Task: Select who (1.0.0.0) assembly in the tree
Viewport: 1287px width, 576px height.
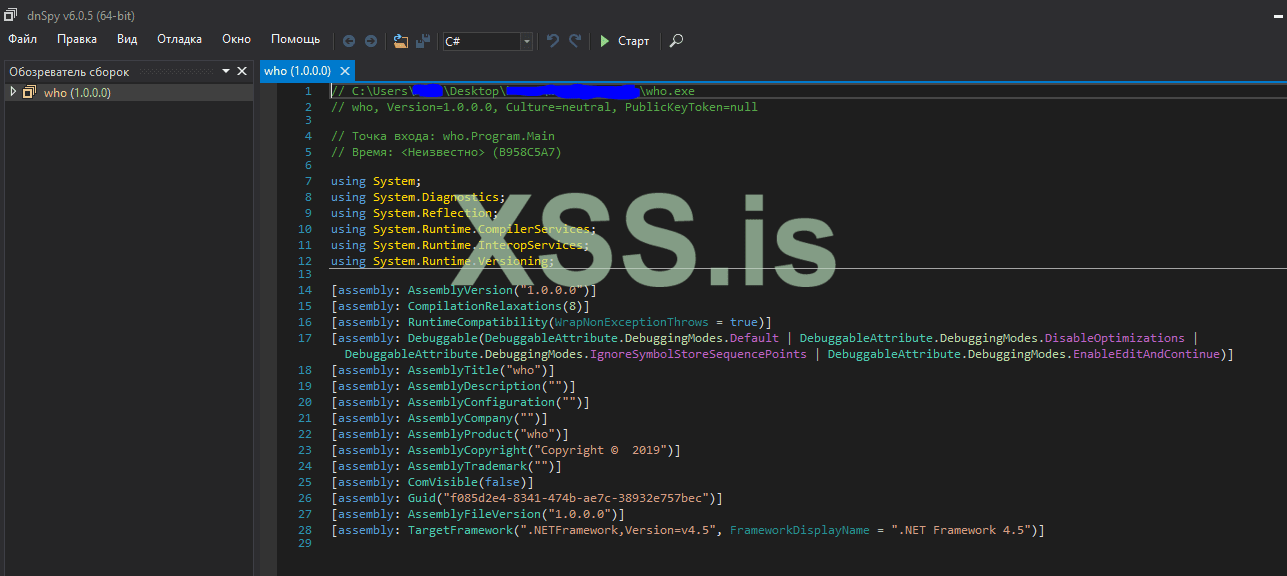Action: click(77, 92)
